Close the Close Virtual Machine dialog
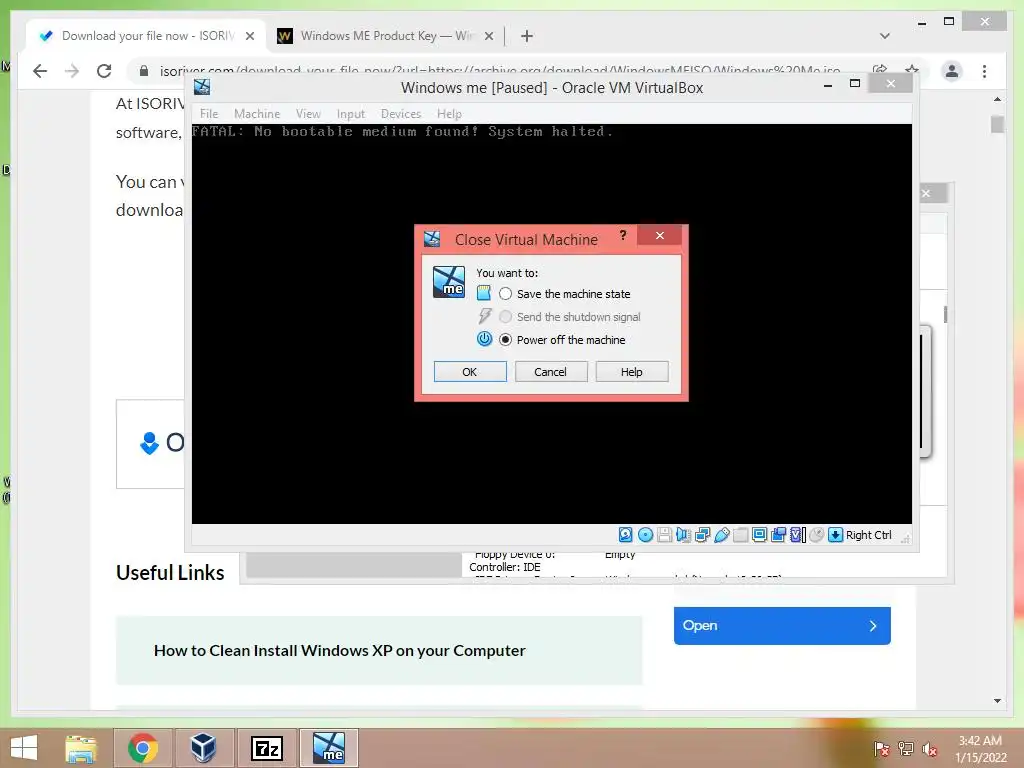1024x768 pixels. (x=660, y=235)
